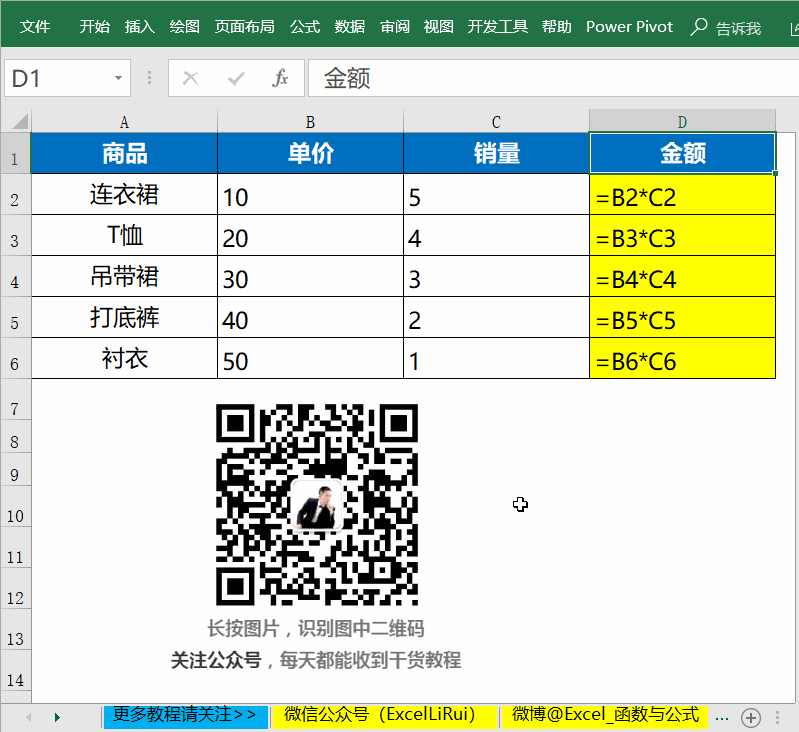Image resolution: width=799 pixels, height=732 pixels.
Task: Click the 告诉我 search magnifier icon
Action: tap(699, 26)
